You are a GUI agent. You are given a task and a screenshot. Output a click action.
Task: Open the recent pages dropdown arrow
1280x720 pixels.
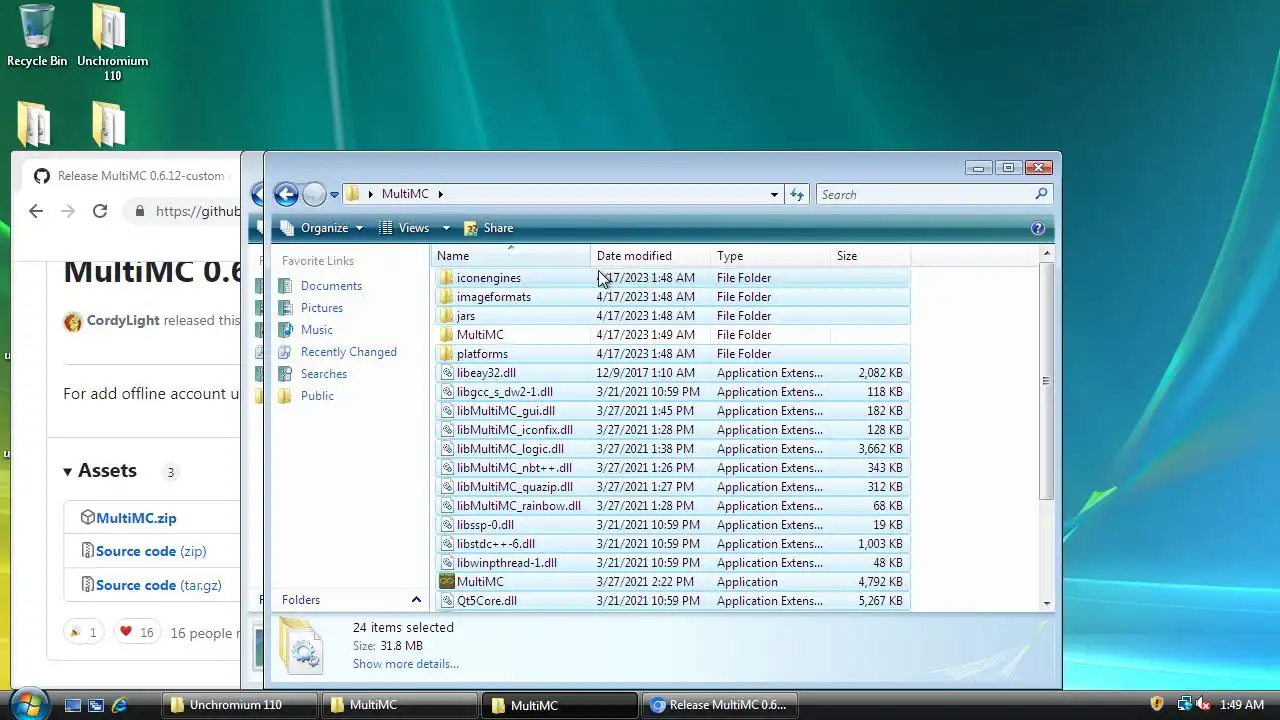[x=334, y=195]
